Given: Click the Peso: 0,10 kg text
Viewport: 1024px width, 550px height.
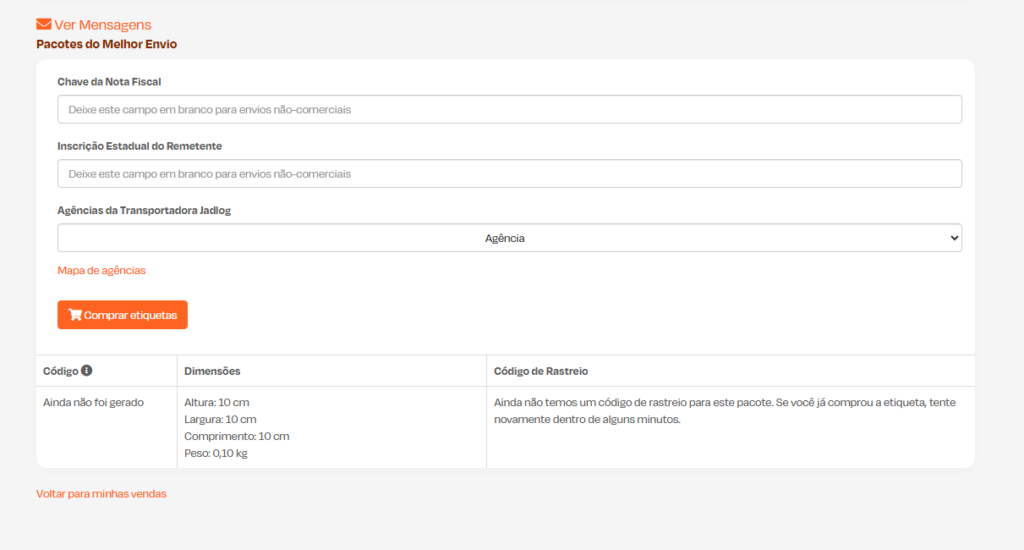Looking at the screenshot, I should (x=216, y=453).
